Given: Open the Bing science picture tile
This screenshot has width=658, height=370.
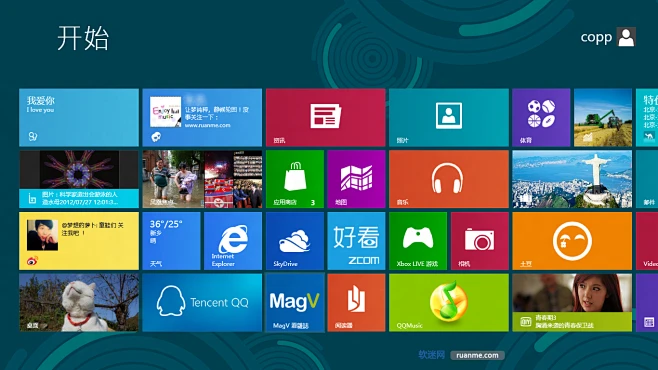Looking at the screenshot, I should pos(79,179).
